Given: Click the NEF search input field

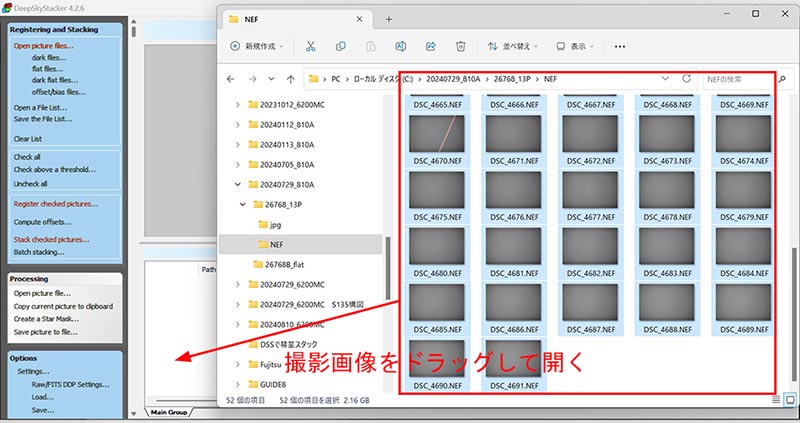Looking at the screenshot, I should click(x=738, y=78).
